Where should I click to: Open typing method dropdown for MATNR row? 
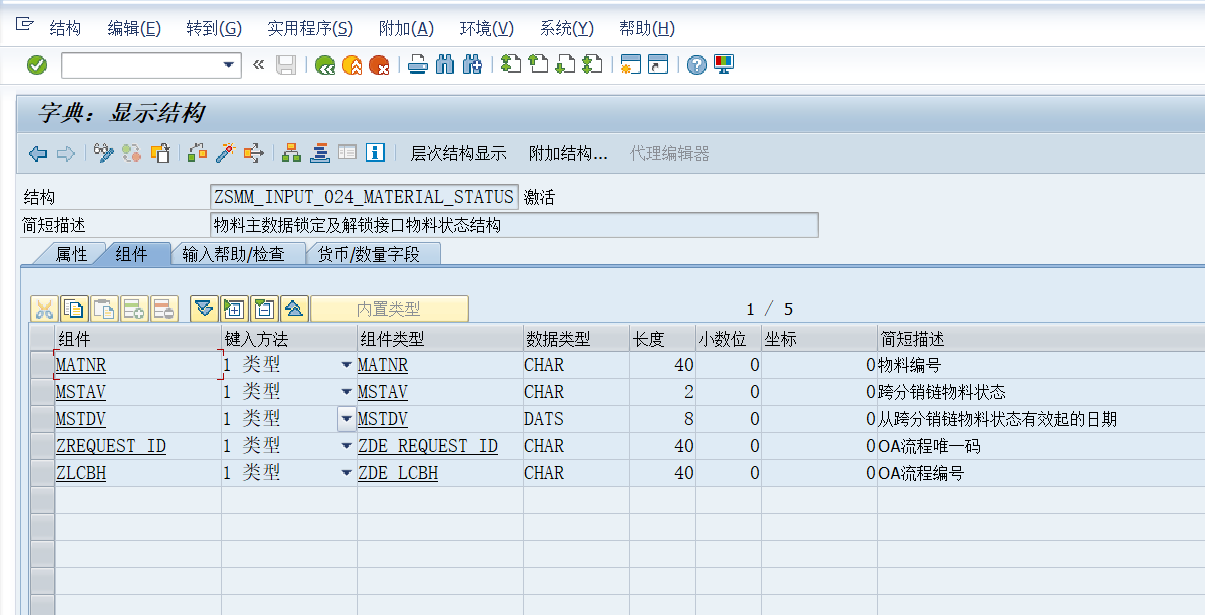tap(347, 365)
